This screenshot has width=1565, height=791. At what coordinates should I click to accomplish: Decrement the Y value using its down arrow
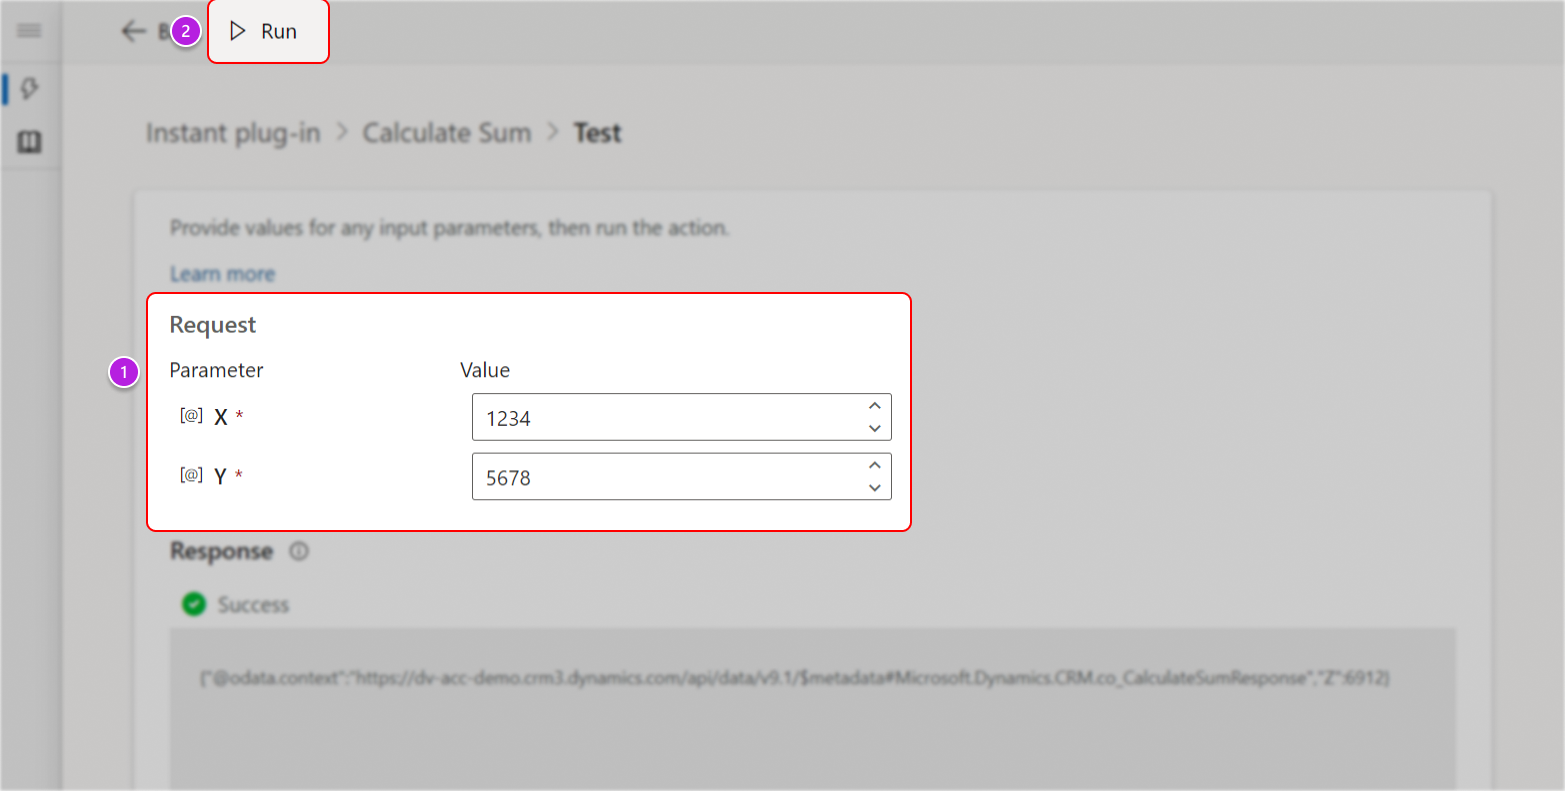tap(874, 490)
